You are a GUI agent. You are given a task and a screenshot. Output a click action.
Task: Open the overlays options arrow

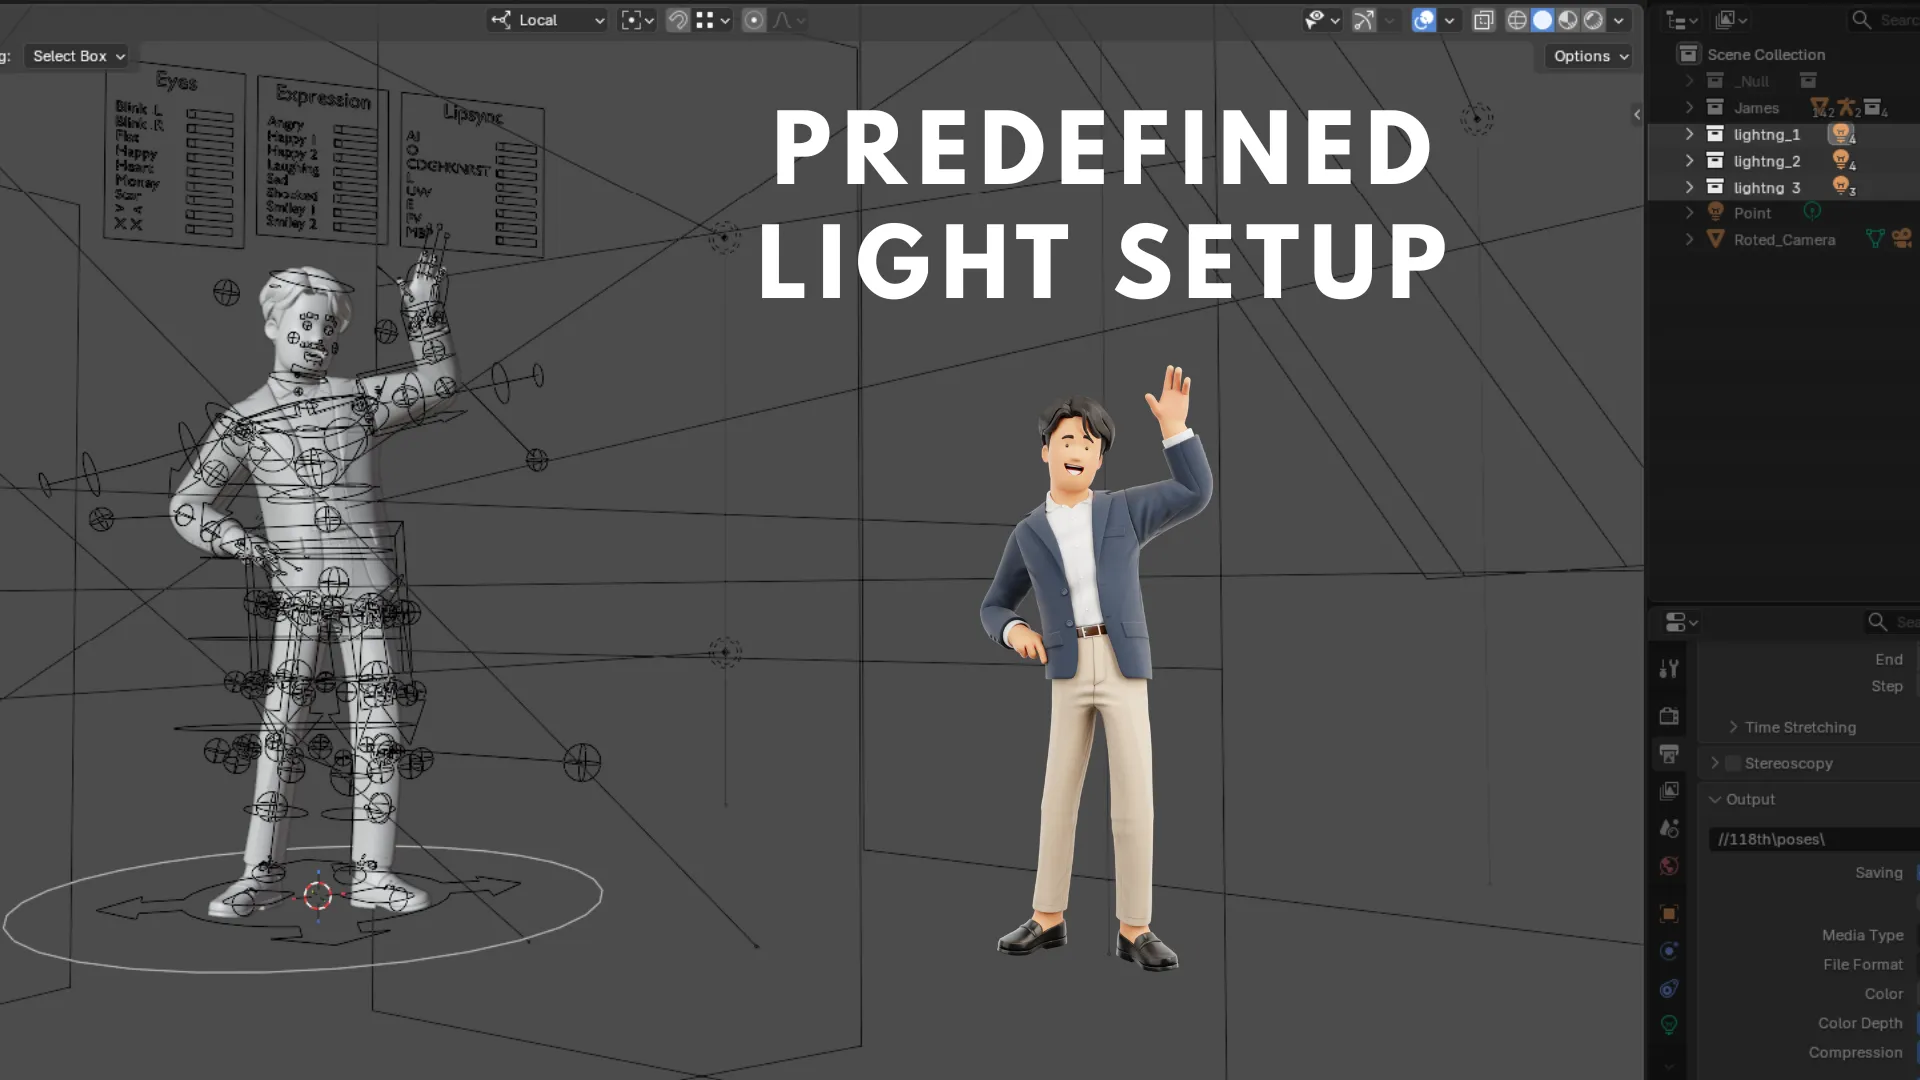coord(1449,20)
